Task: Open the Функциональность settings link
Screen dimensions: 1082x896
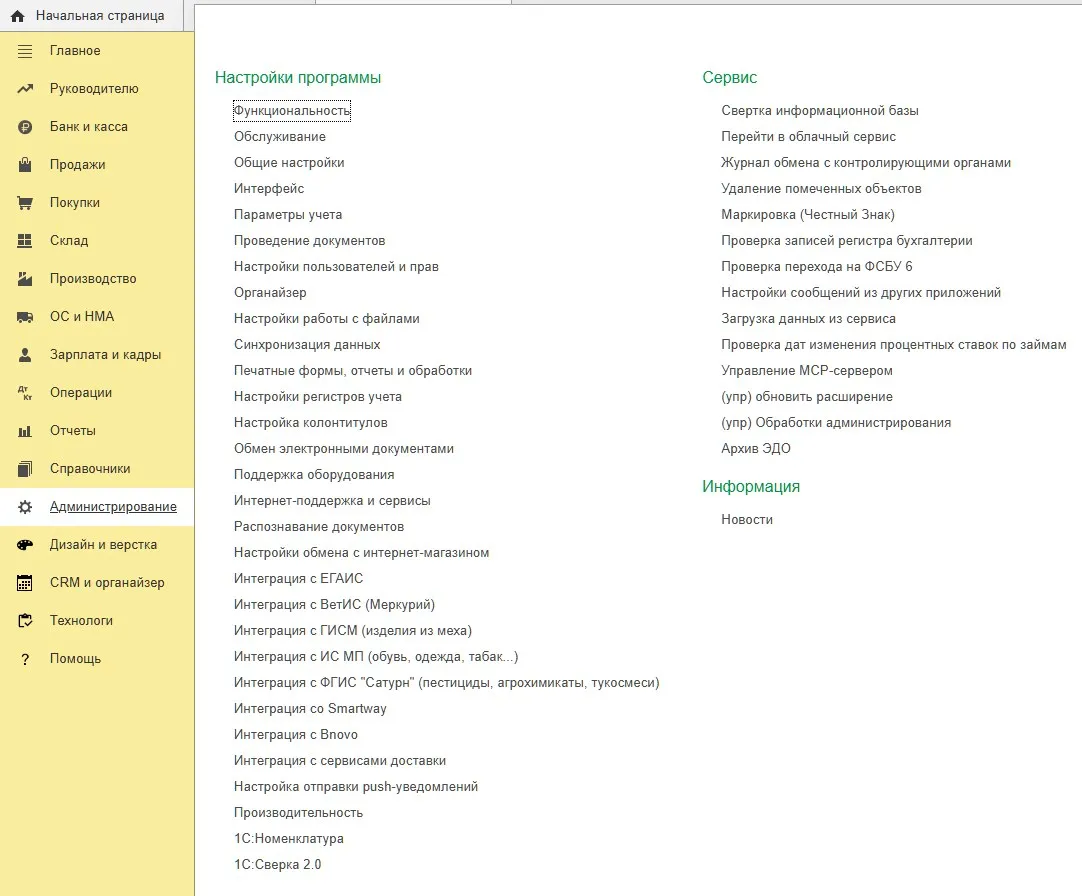Action: pyautogui.click(x=292, y=110)
